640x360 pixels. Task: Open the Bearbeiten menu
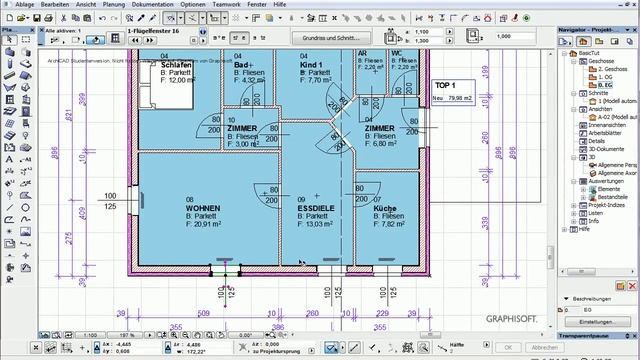pyautogui.click(x=55, y=4)
